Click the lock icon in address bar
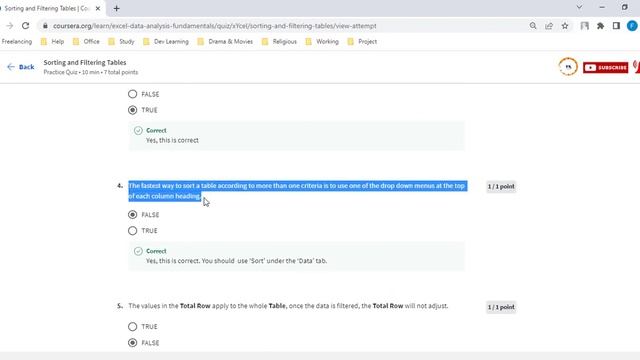This screenshot has width=640, height=360. 45,26
